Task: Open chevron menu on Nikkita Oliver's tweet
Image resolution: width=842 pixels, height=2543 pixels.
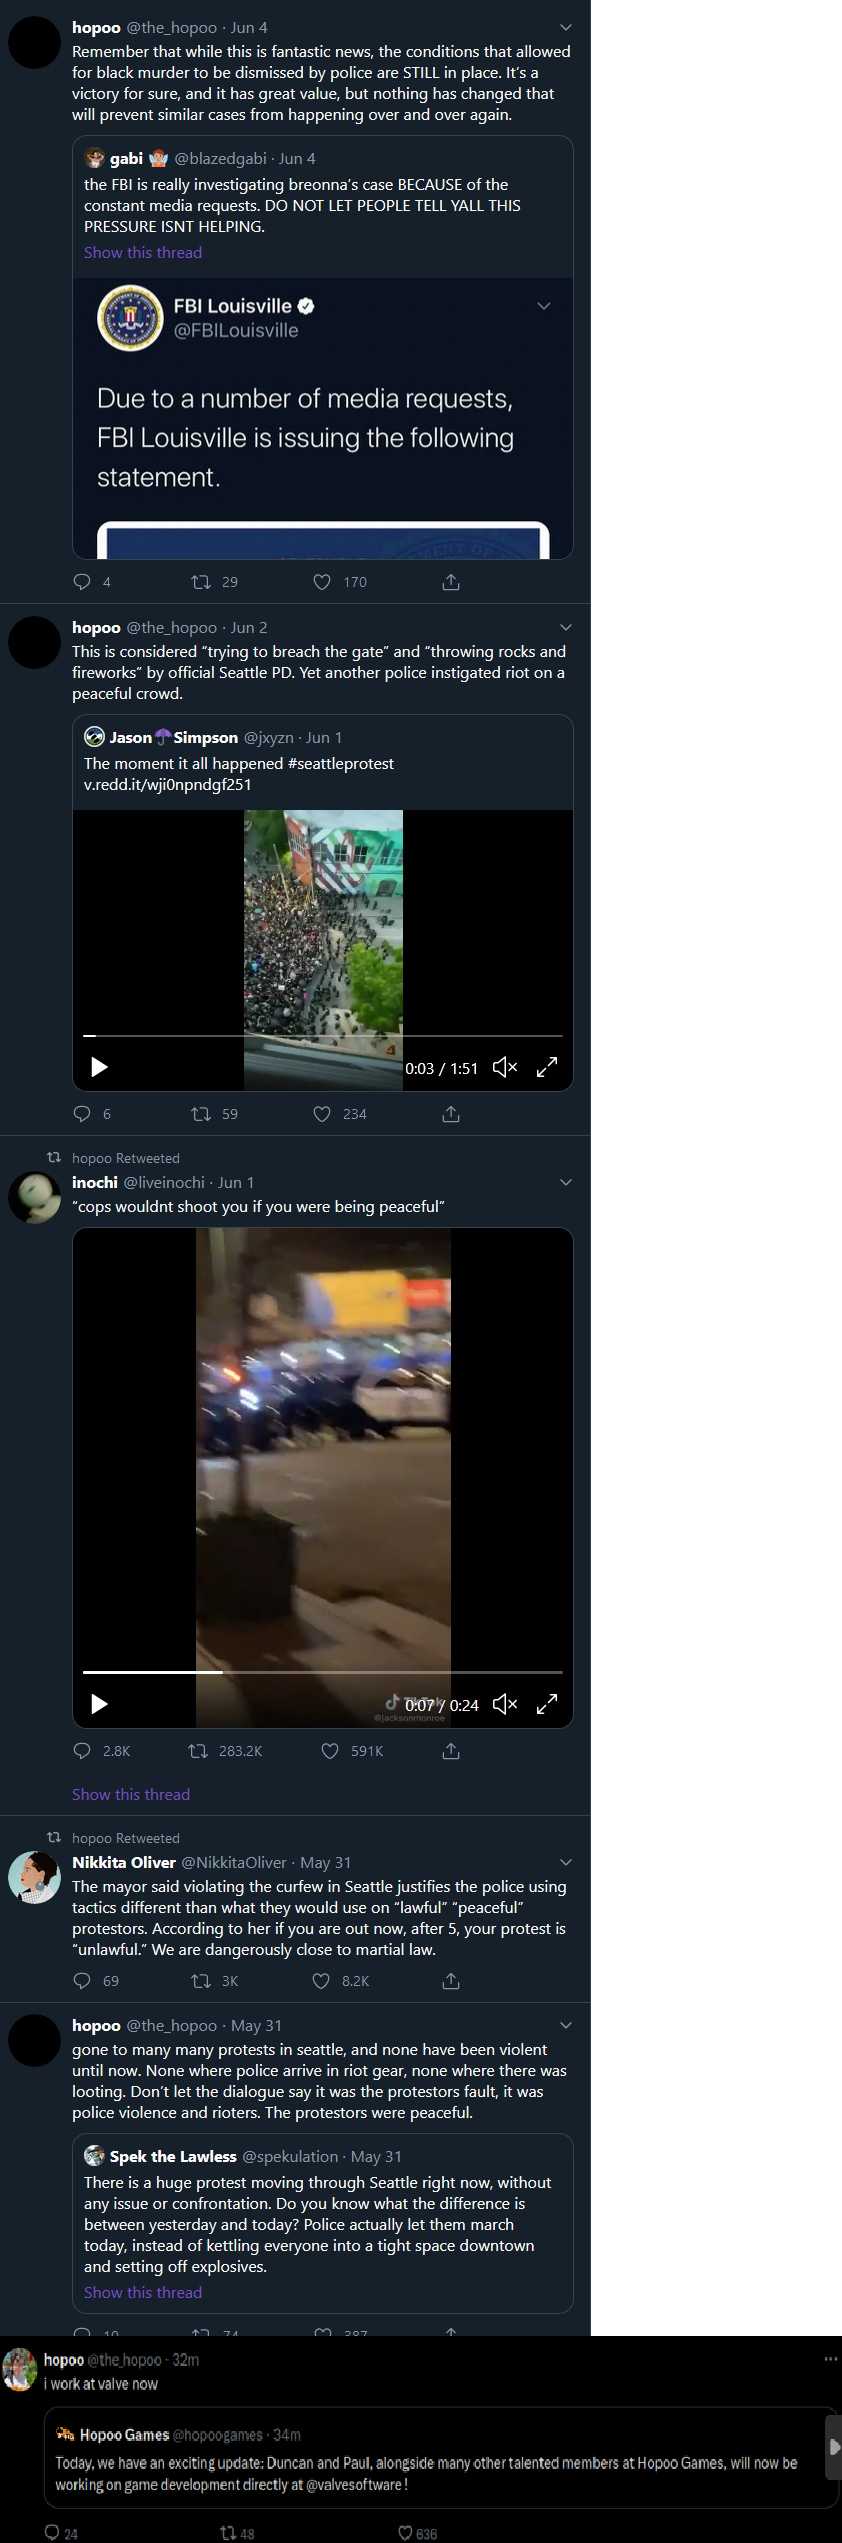Action: tap(565, 1862)
